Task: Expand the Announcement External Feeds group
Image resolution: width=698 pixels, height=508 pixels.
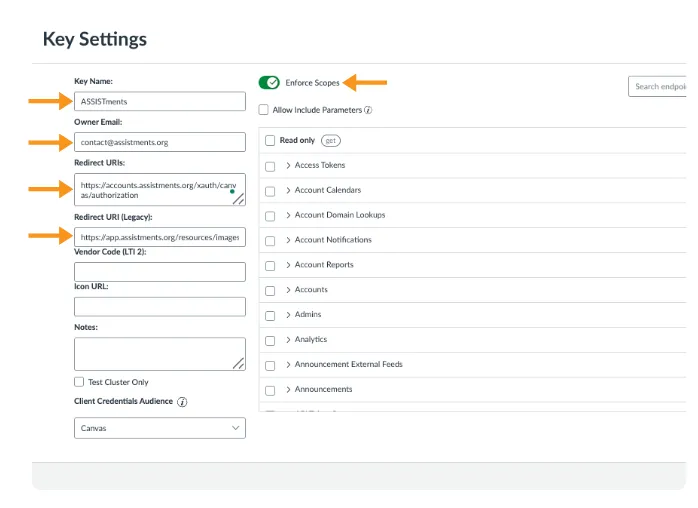Action: tap(288, 365)
